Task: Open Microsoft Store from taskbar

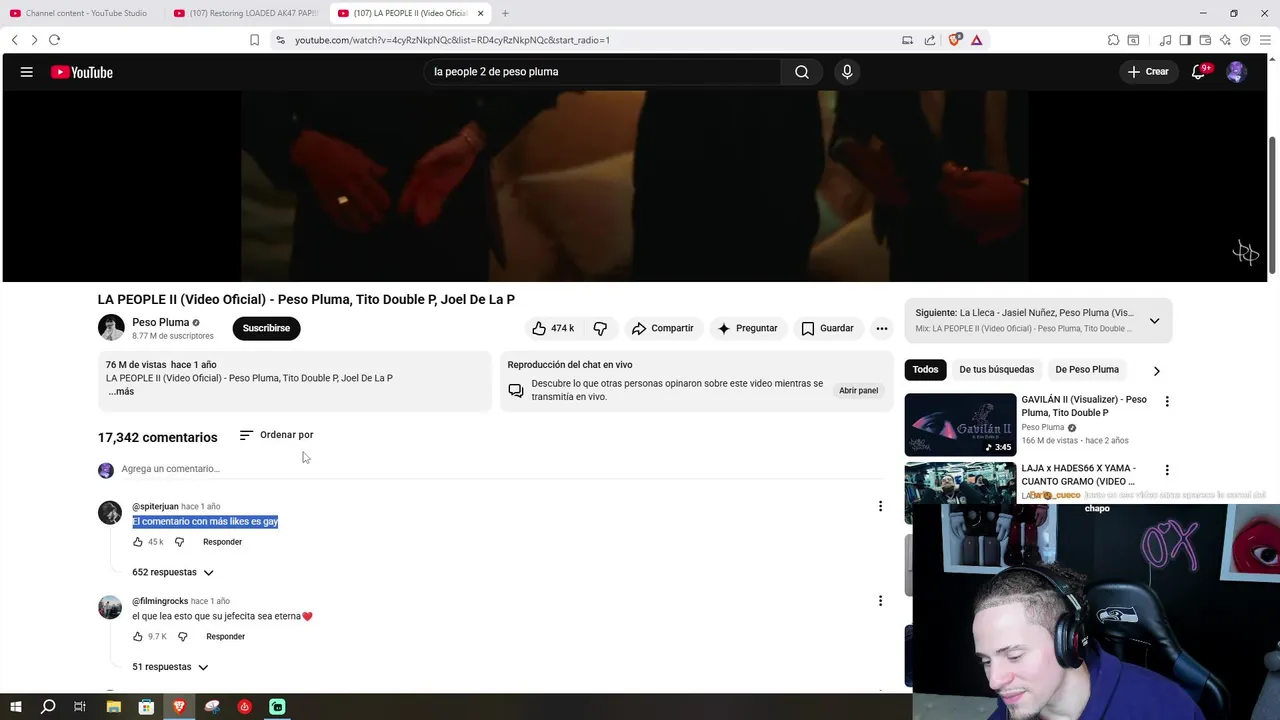Action: click(146, 707)
